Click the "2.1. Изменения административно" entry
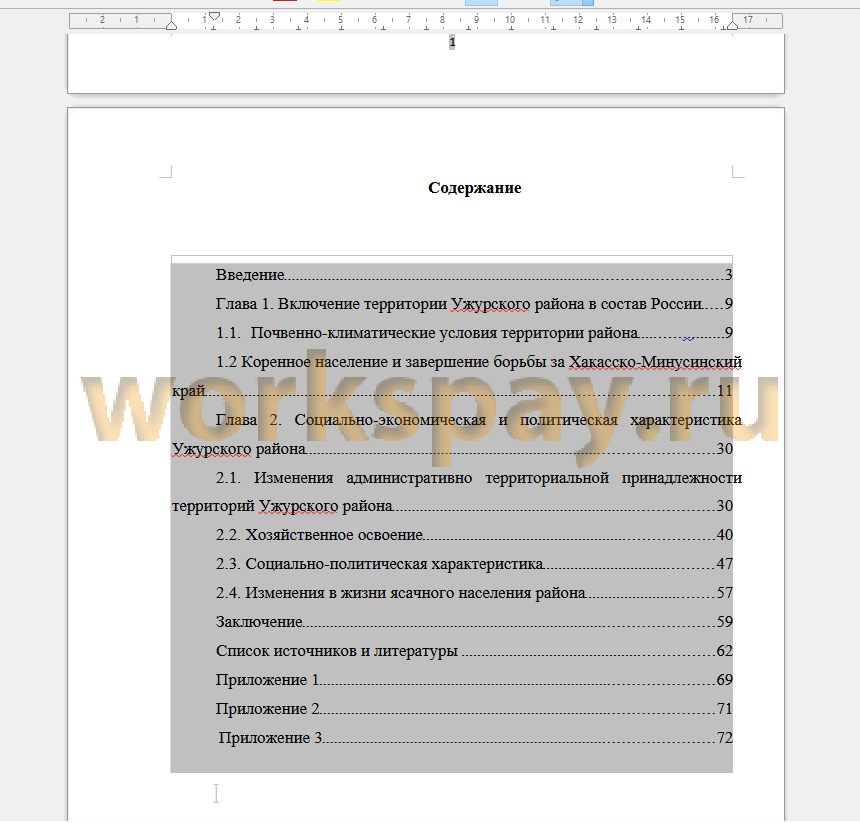 [x=457, y=491]
